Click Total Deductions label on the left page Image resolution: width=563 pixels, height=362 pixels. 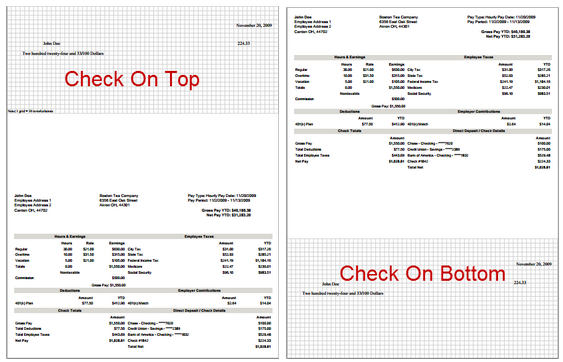(x=28, y=329)
